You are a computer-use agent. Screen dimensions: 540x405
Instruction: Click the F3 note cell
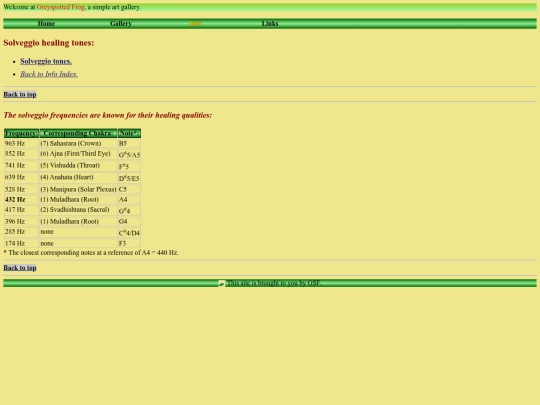(129, 243)
